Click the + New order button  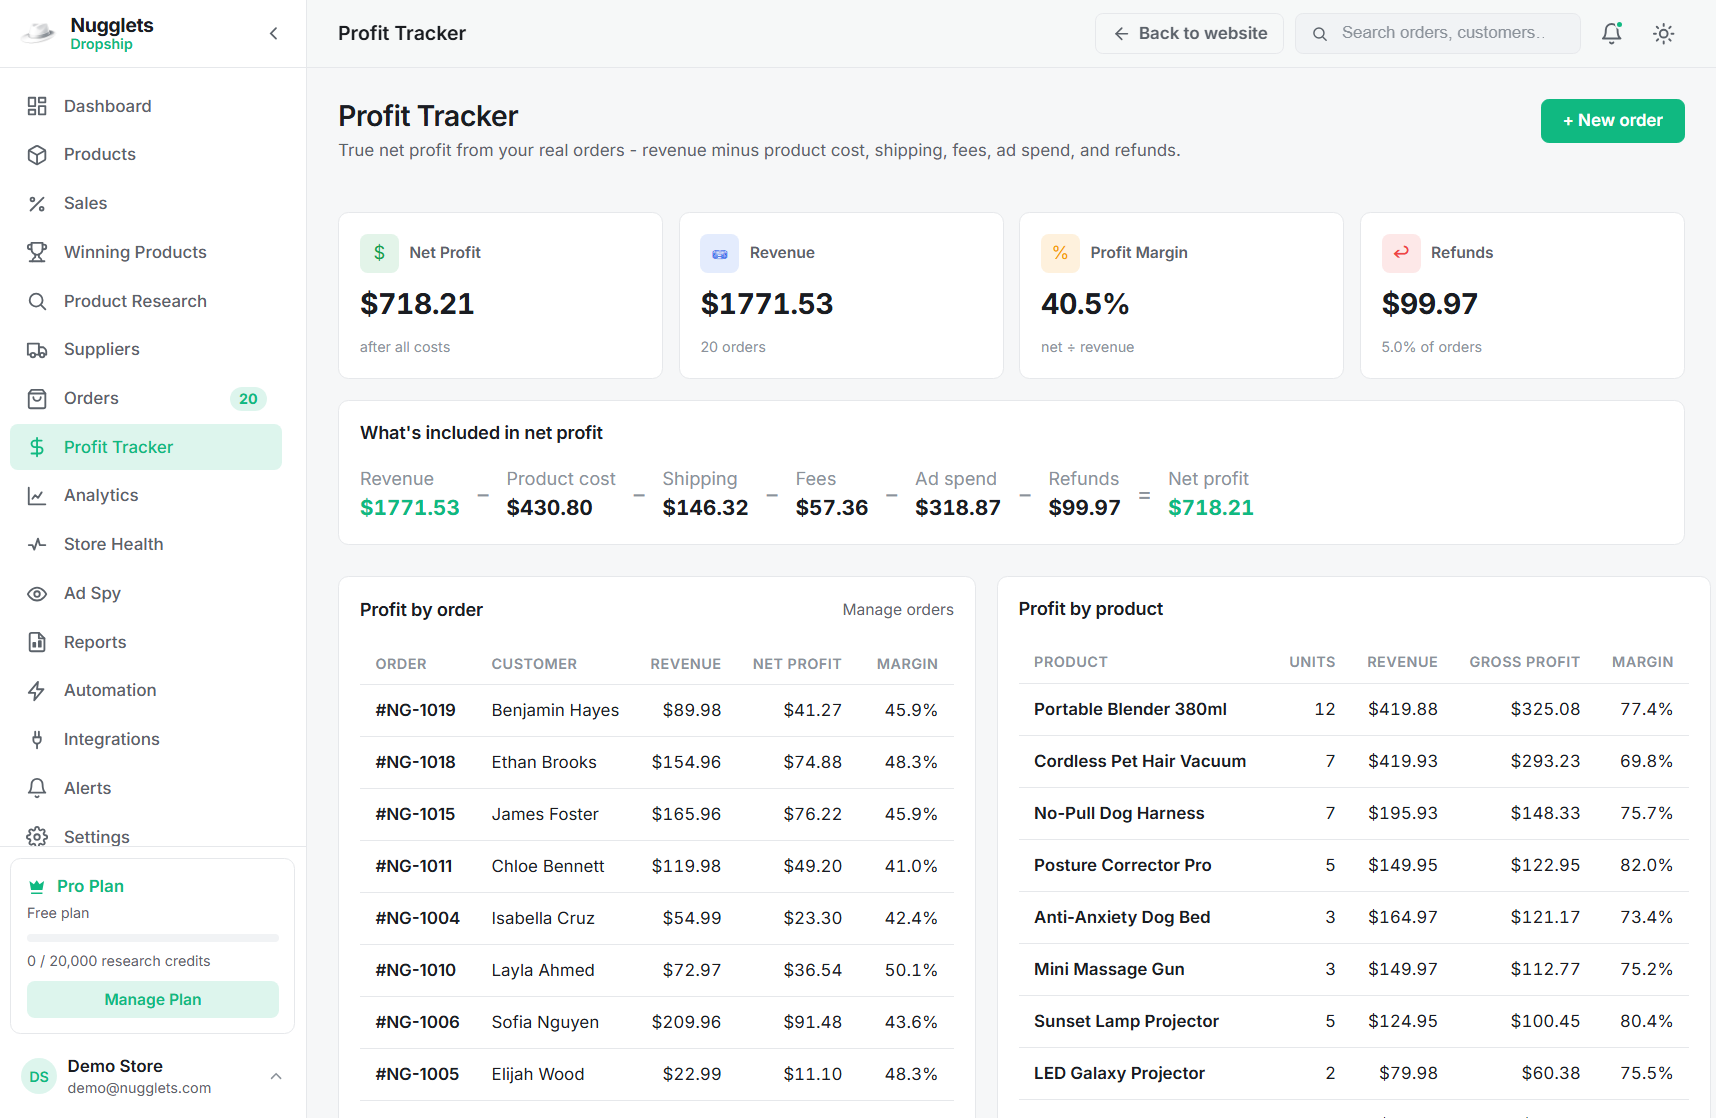point(1612,121)
